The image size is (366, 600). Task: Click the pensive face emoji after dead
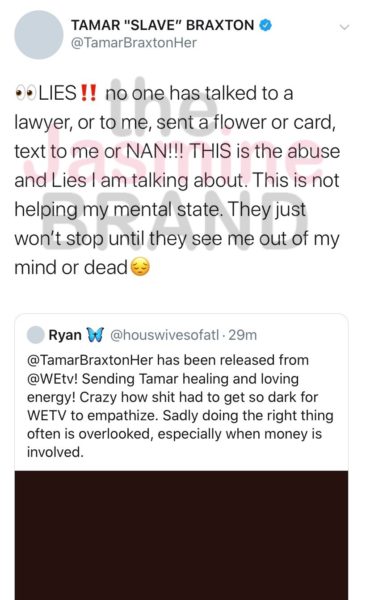click(140, 267)
